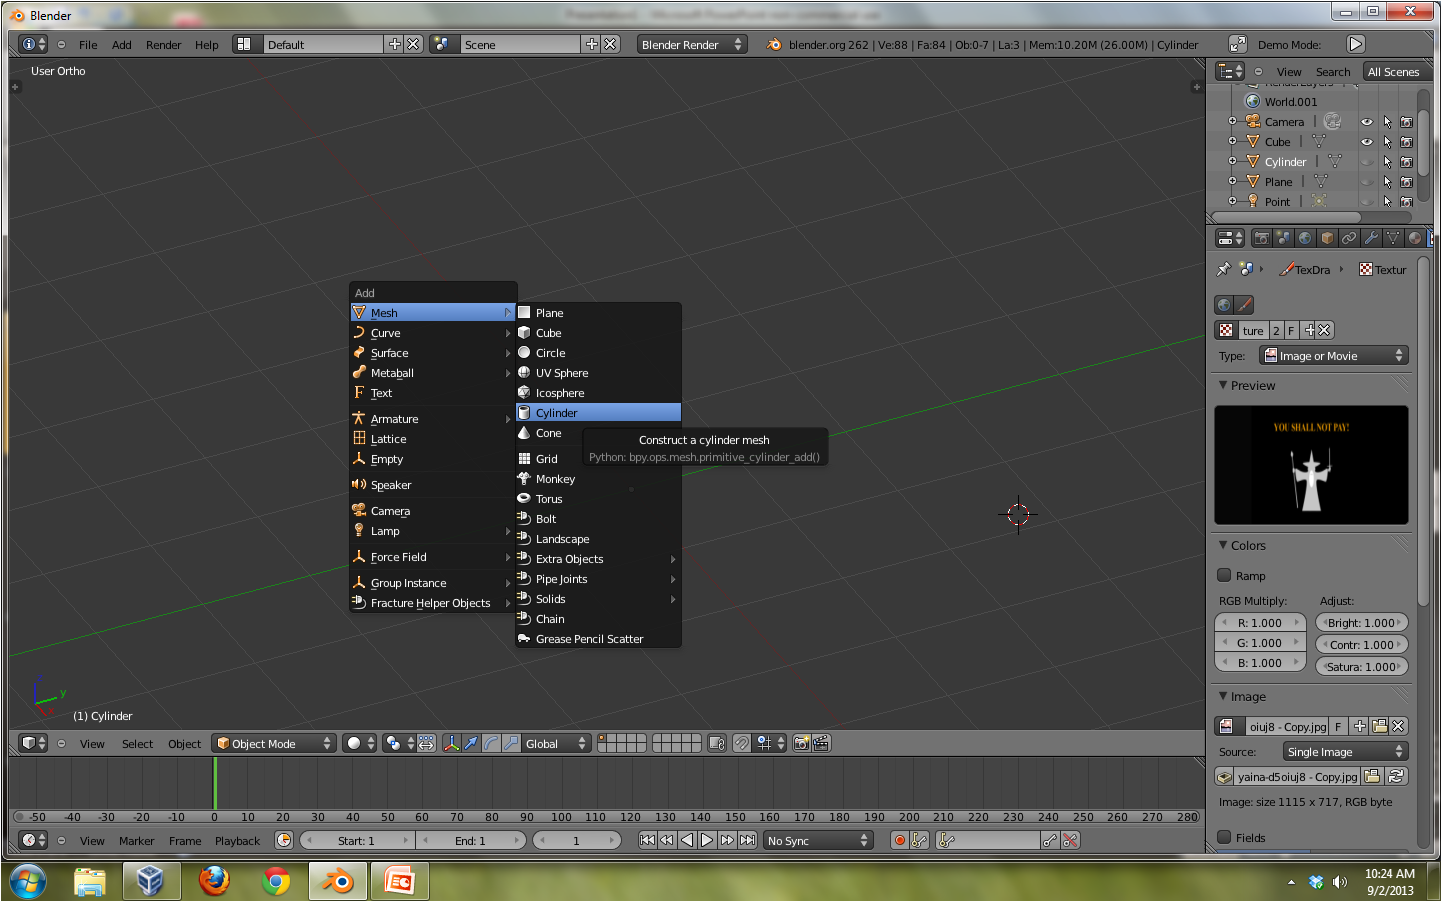Screen dimensions: 1442x902
Task: Toggle 3D manipulator axes icon in header
Action: [x=451, y=743]
